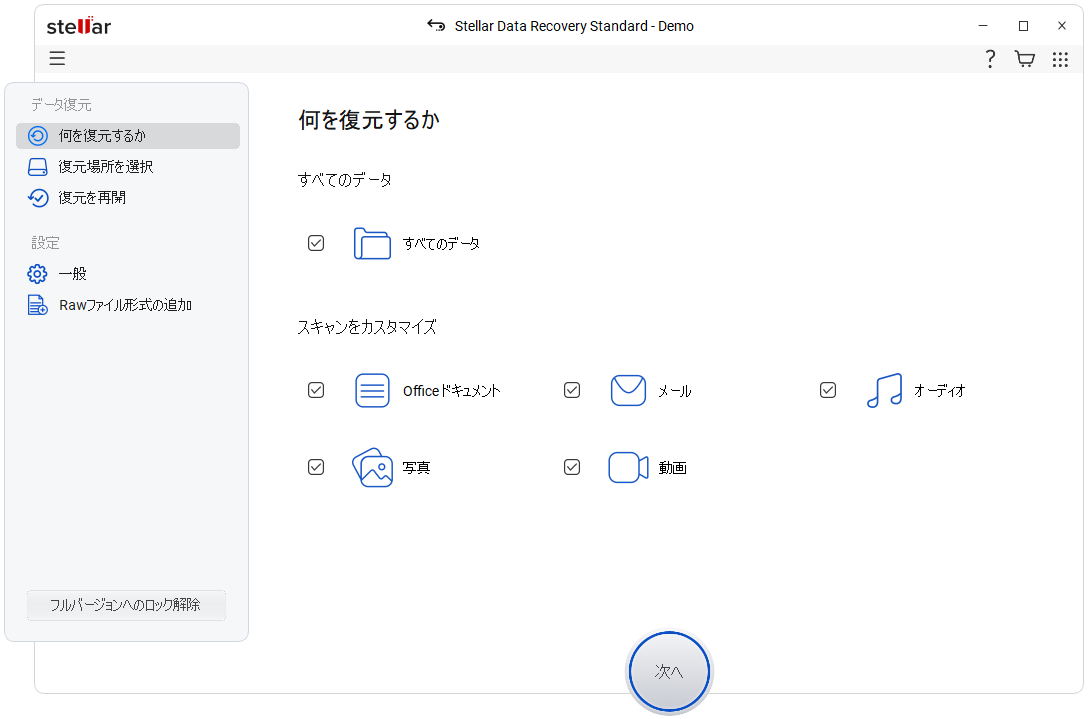The image size is (1089, 719).
Task: Open the shopping cart purchase icon
Action: point(1024,59)
